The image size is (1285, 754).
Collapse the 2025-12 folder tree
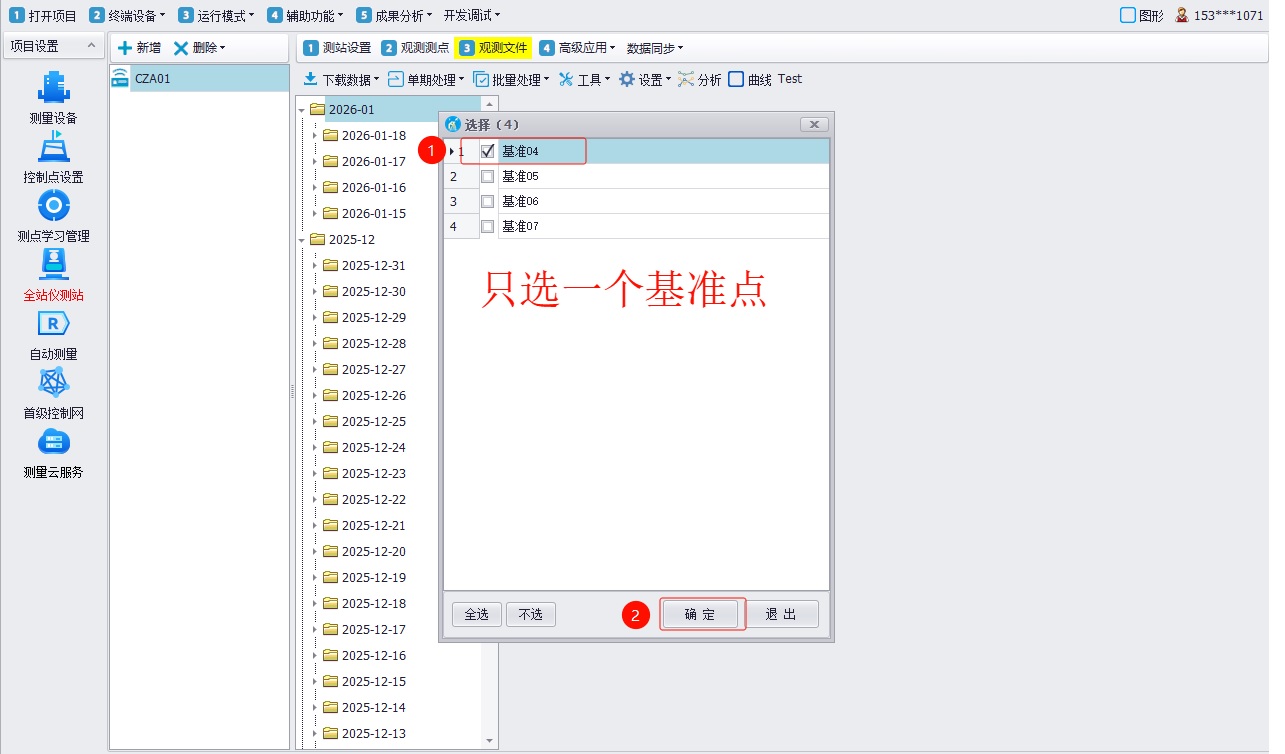302,239
